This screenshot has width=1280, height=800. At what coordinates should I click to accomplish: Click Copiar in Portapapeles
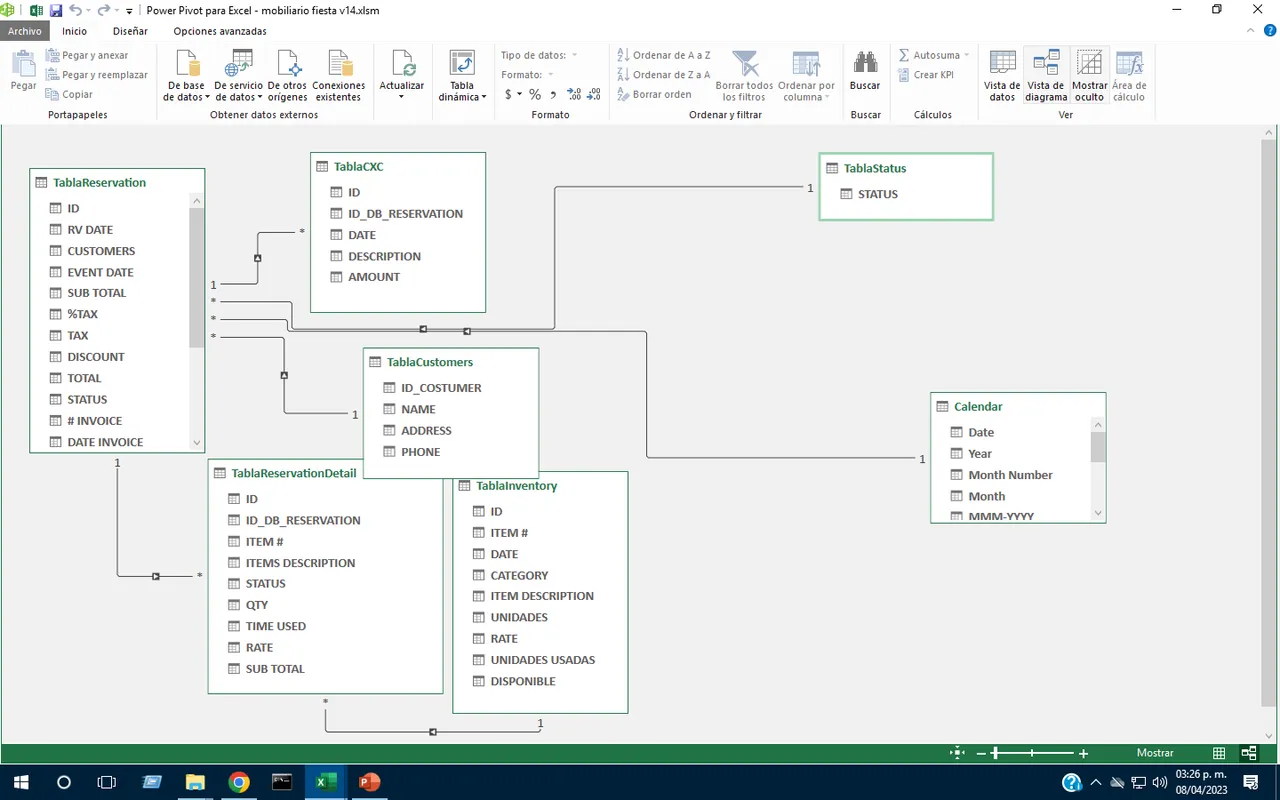coord(69,94)
